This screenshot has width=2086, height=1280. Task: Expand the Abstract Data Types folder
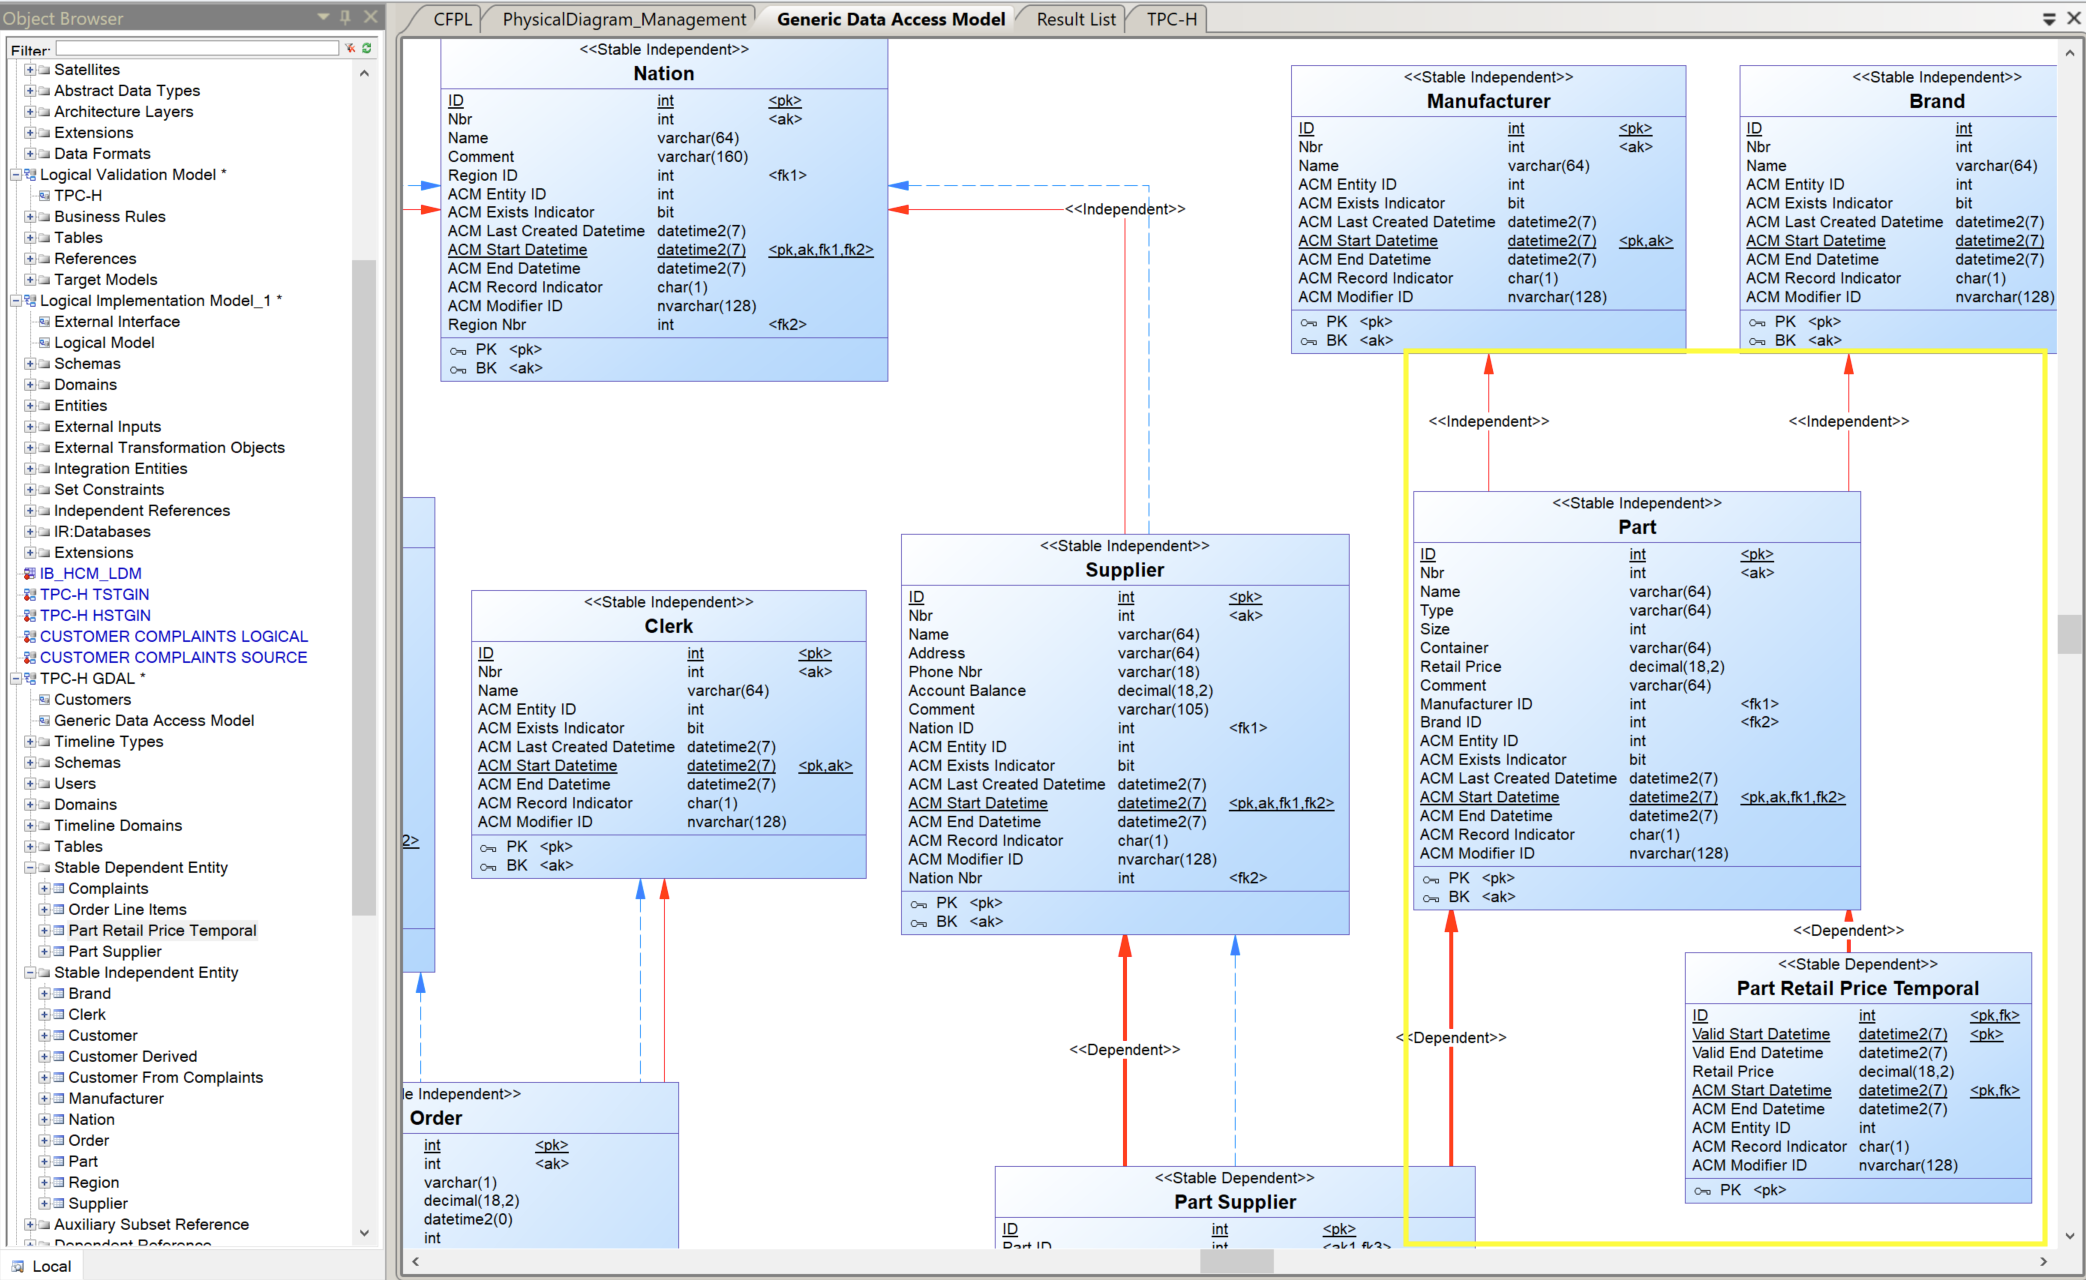(30, 91)
